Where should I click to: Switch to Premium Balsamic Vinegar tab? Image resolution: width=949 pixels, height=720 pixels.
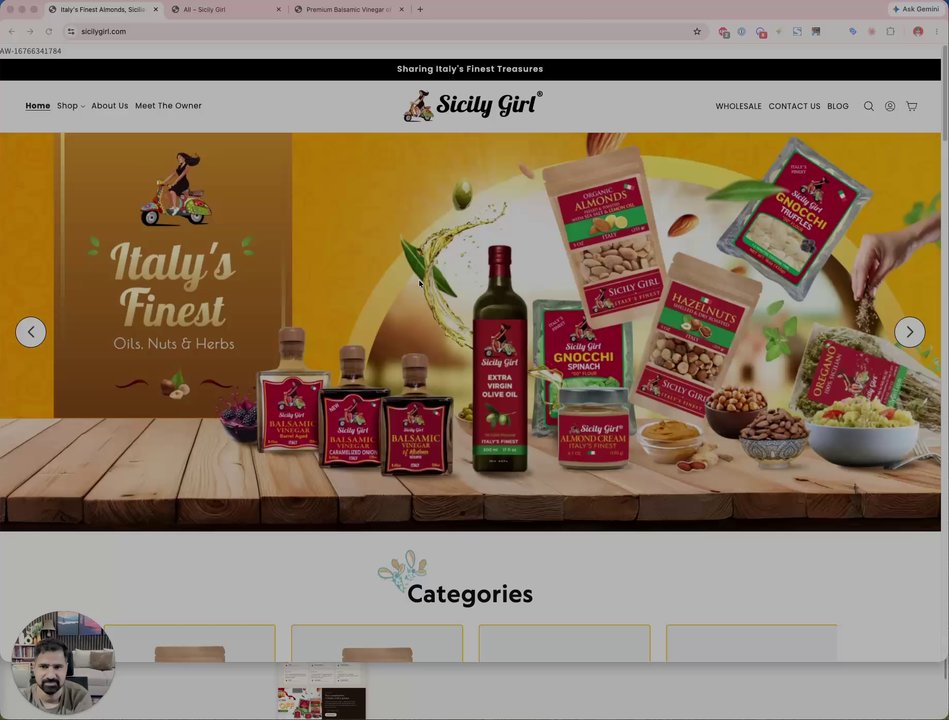[x=349, y=10]
